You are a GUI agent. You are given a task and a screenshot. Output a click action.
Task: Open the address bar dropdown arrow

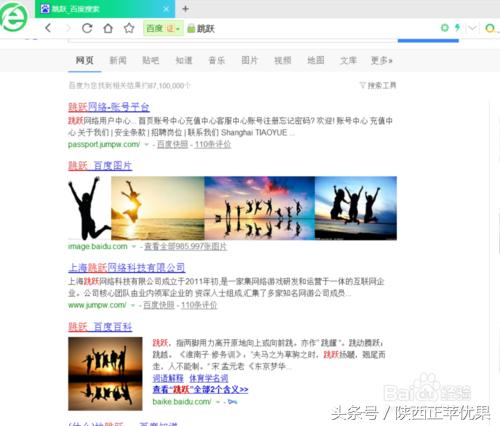(x=472, y=28)
